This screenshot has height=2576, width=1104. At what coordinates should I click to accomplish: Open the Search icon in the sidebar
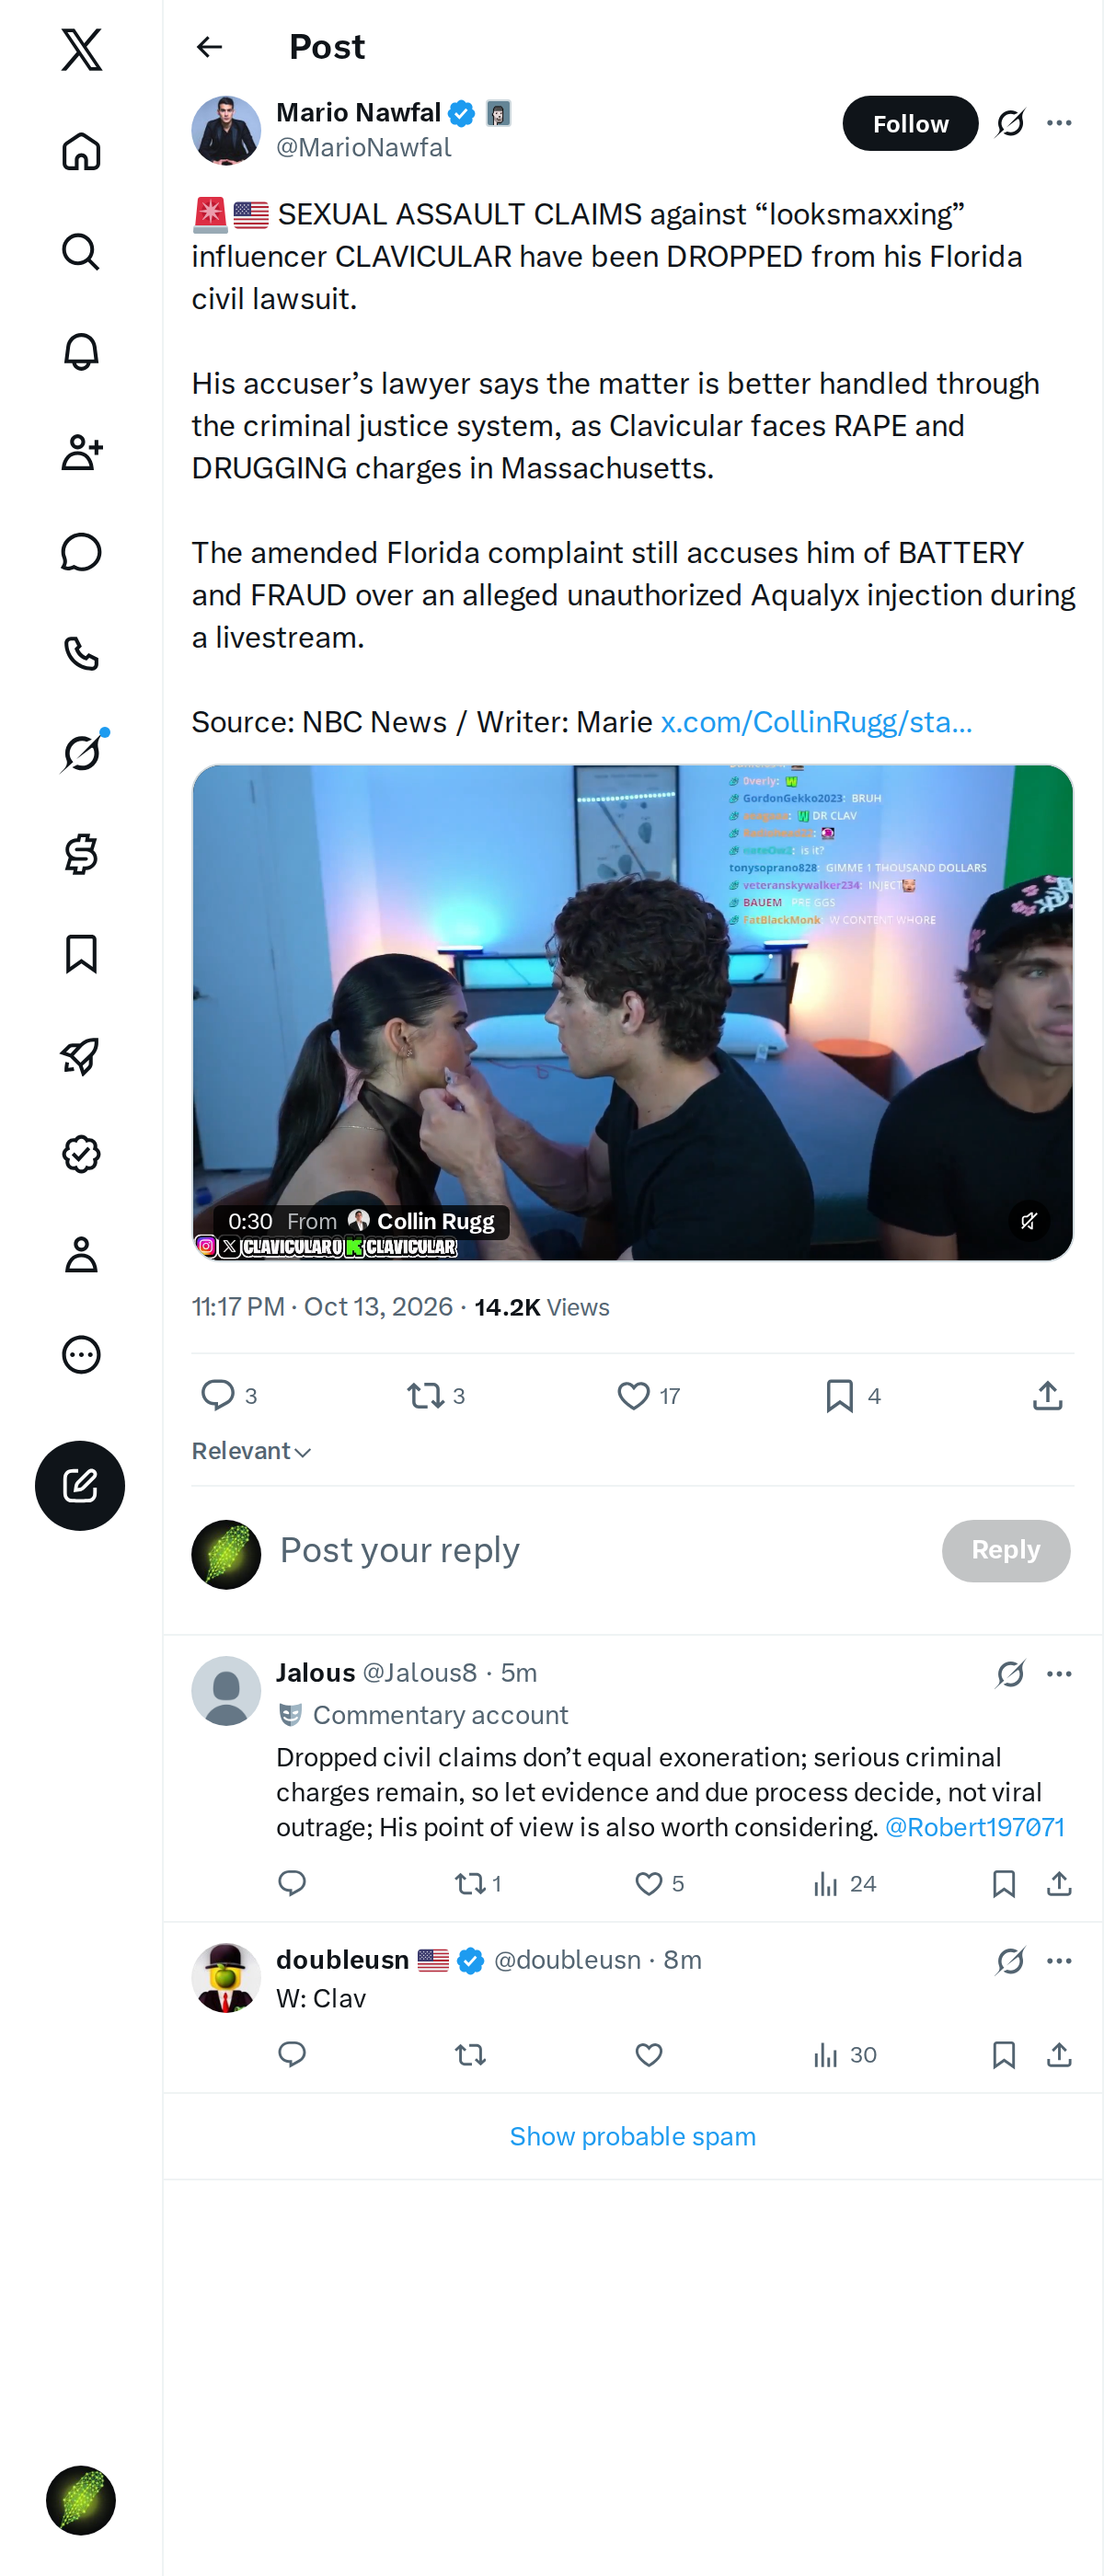click(81, 252)
